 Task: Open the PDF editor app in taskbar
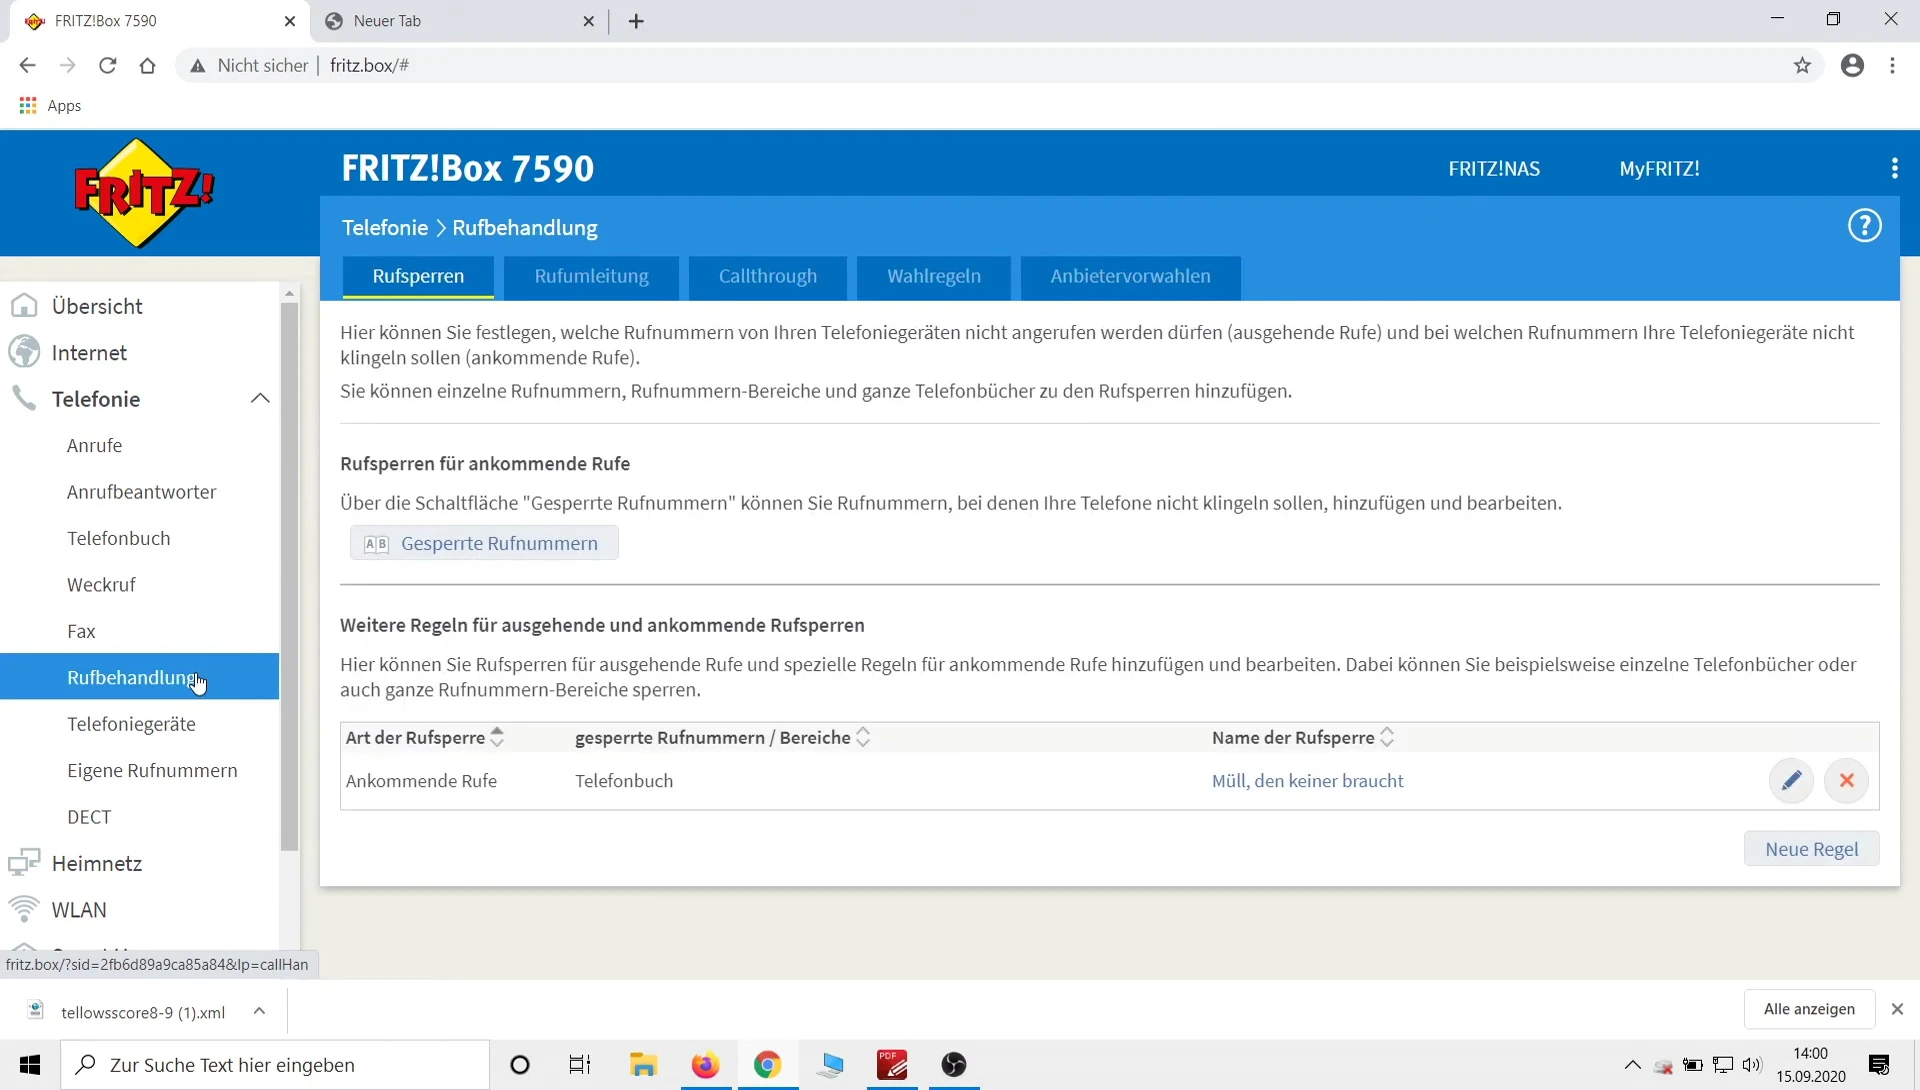point(892,1065)
